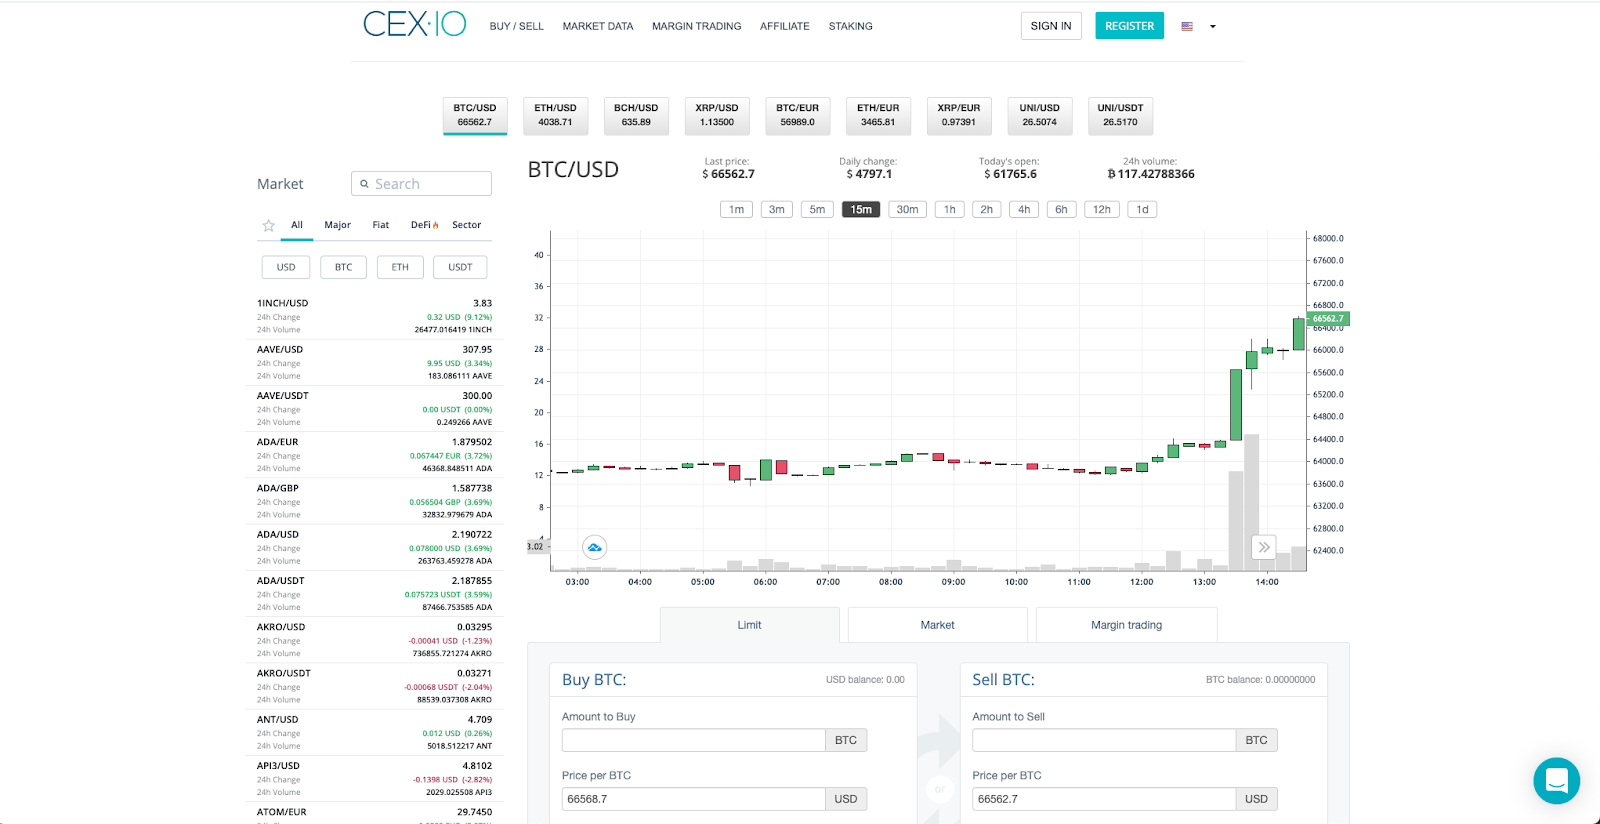Filter markets by ETH
The width and height of the screenshot is (1600, 824).
[x=400, y=267]
